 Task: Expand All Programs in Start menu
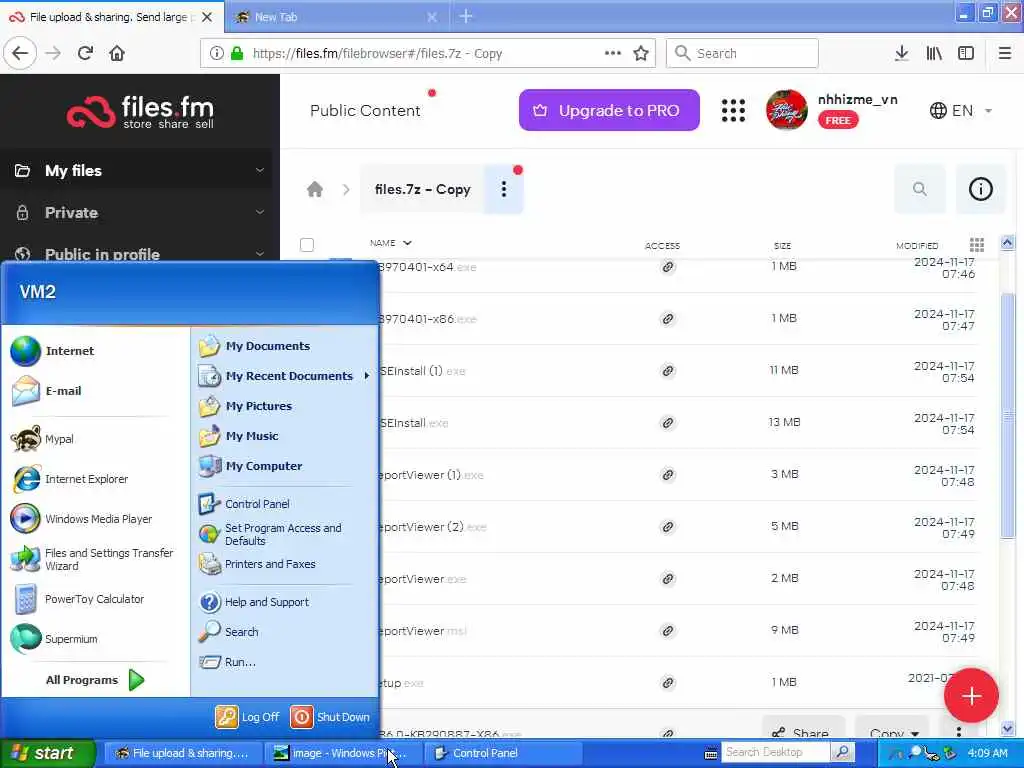point(95,680)
